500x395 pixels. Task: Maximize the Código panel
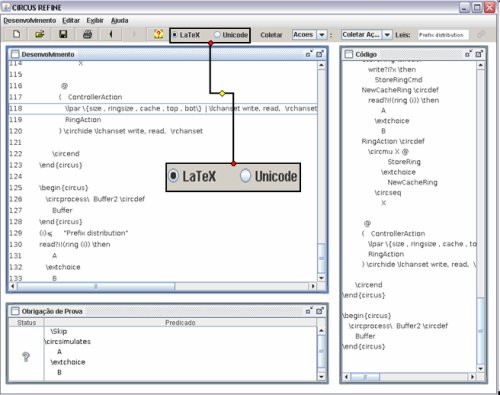click(x=479, y=54)
